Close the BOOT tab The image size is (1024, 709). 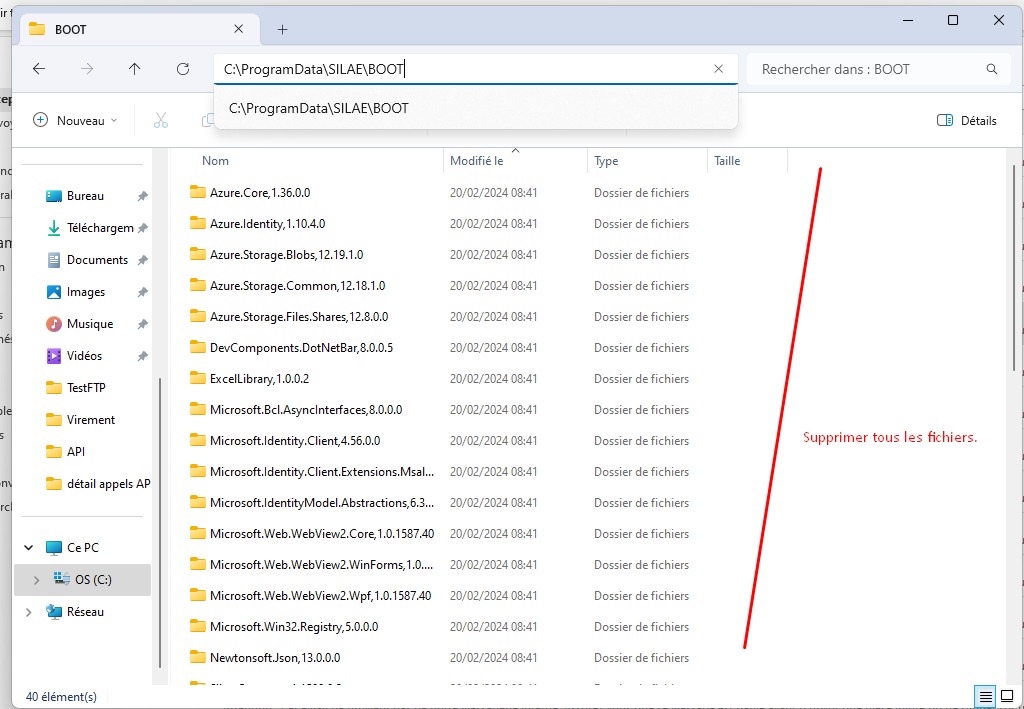pyautogui.click(x=239, y=29)
